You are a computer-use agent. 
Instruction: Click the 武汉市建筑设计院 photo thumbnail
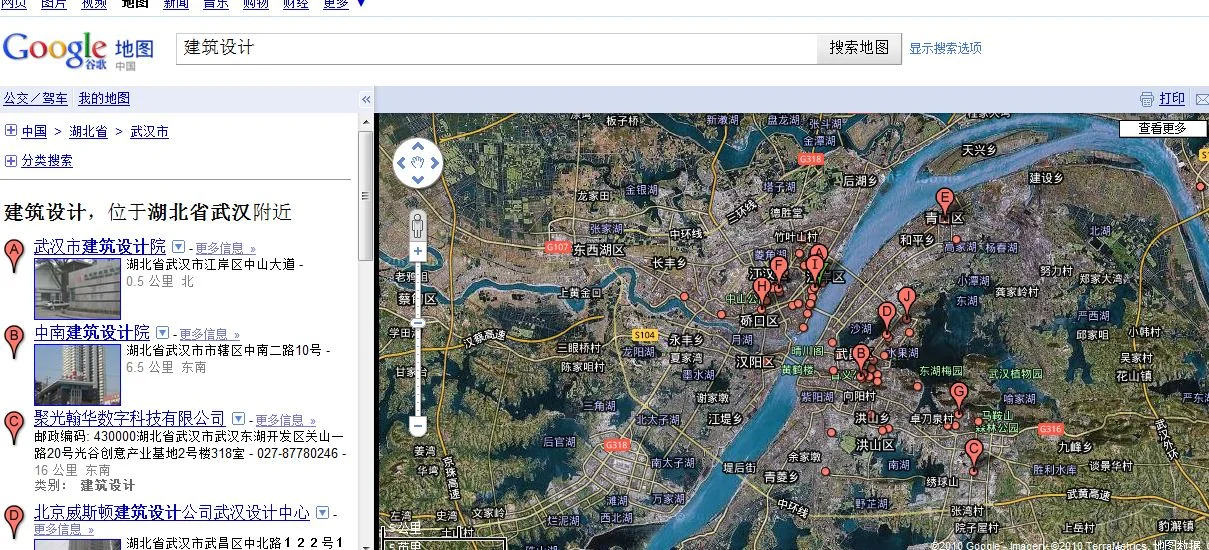[x=77, y=288]
